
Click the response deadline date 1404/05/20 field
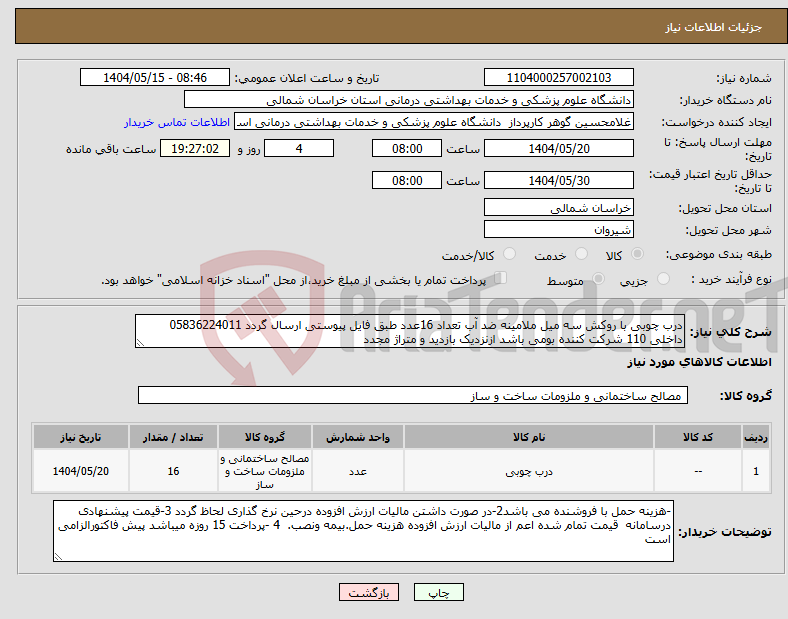tap(559, 148)
